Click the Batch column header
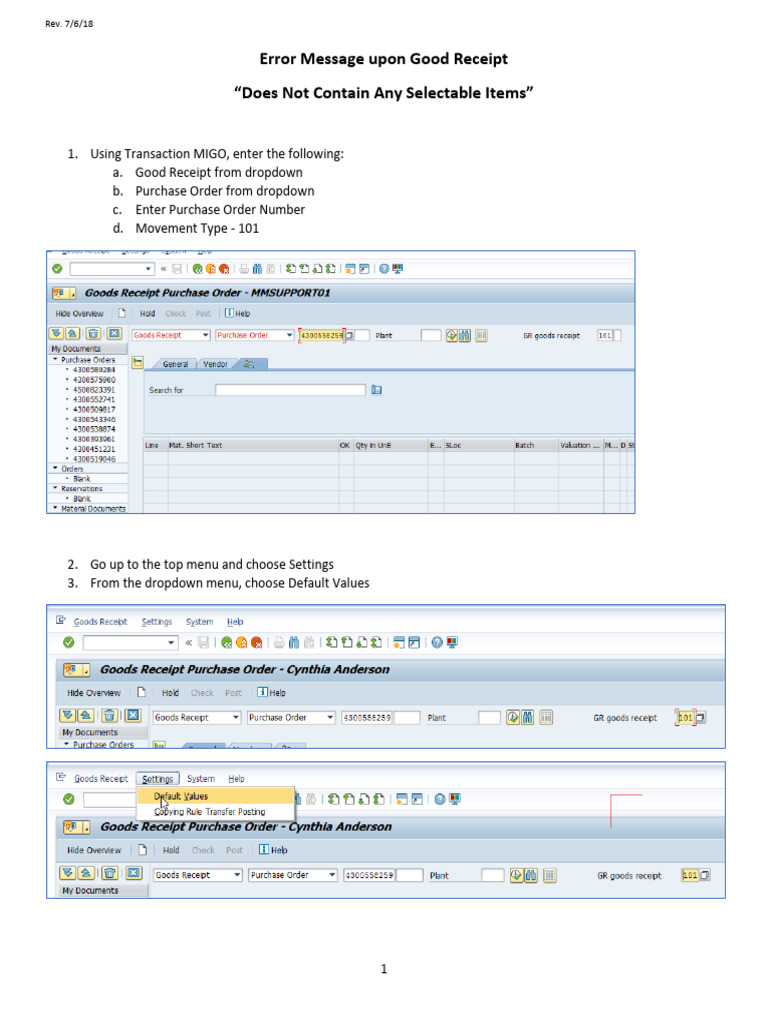Image resolution: width=768 pixels, height=1024 pixels. [536, 445]
